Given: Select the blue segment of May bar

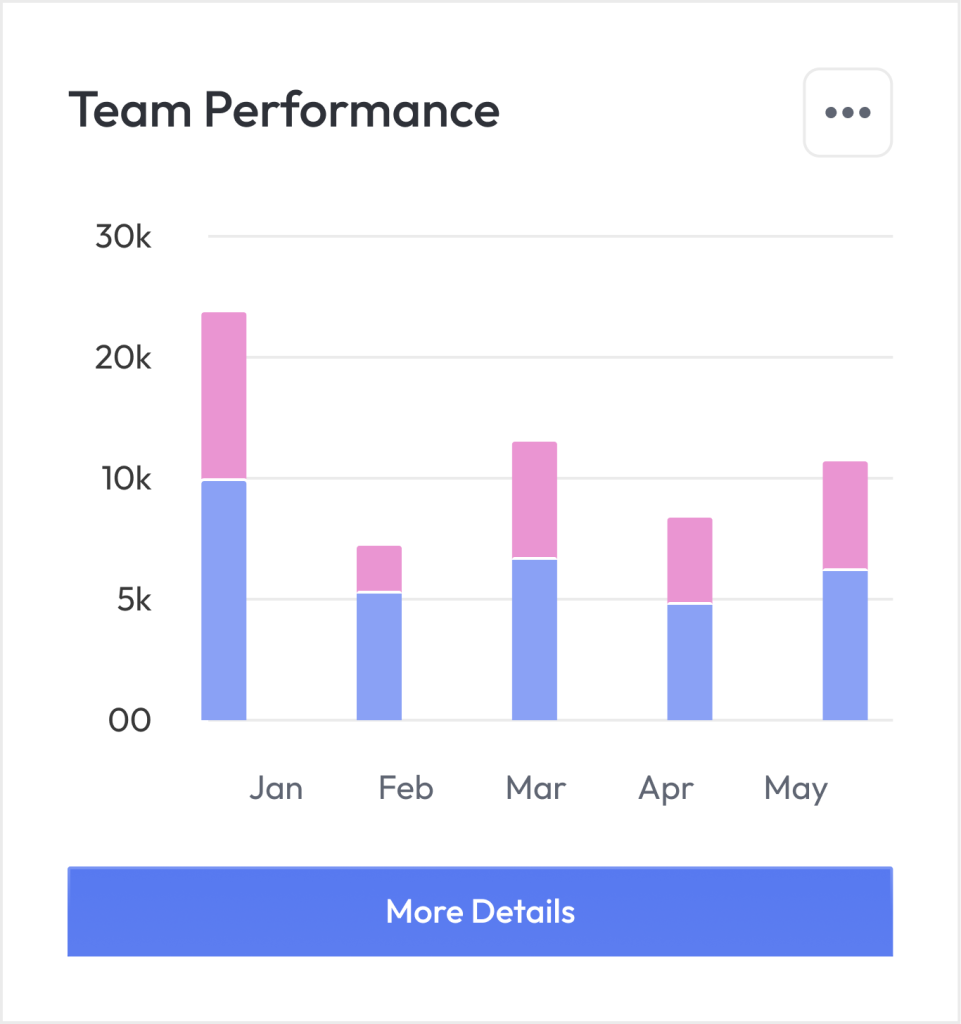Looking at the screenshot, I should 845,645.
